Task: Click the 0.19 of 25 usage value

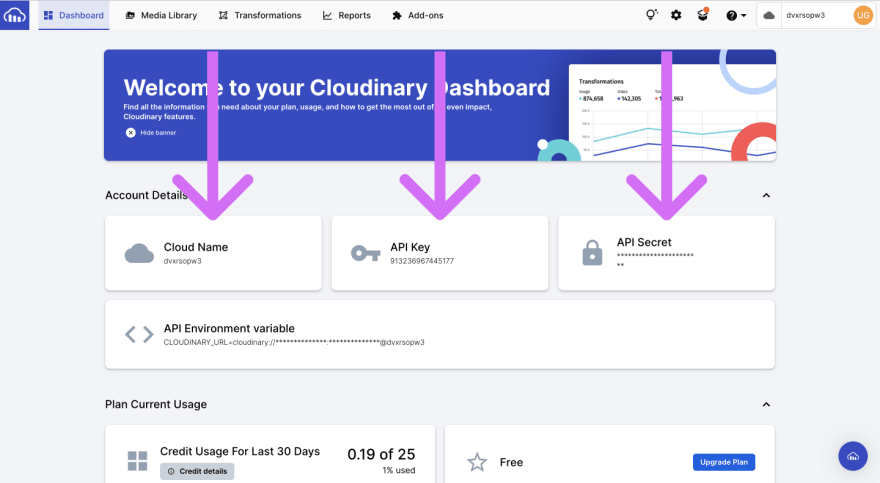Action: click(x=381, y=454)
